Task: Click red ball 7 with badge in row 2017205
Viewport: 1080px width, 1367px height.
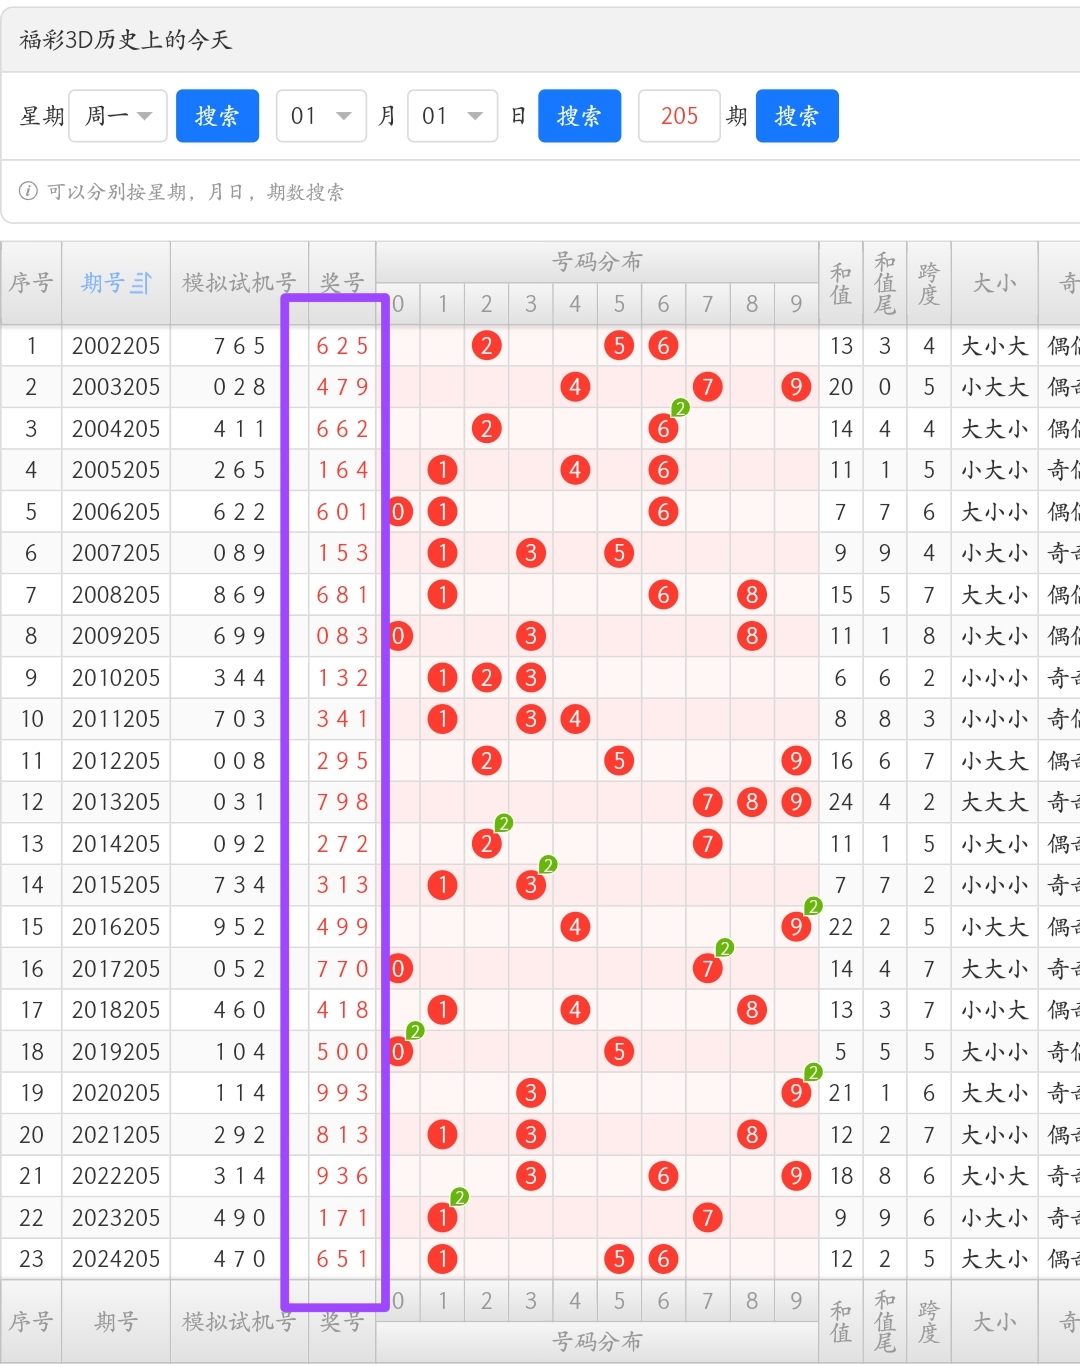Action: pyautogui.click(x=707, y=968)
